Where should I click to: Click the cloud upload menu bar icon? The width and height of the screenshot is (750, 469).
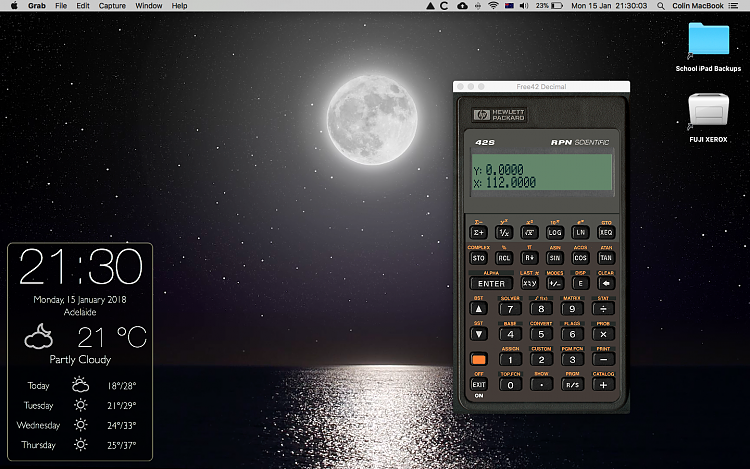[x=462, y=6]
